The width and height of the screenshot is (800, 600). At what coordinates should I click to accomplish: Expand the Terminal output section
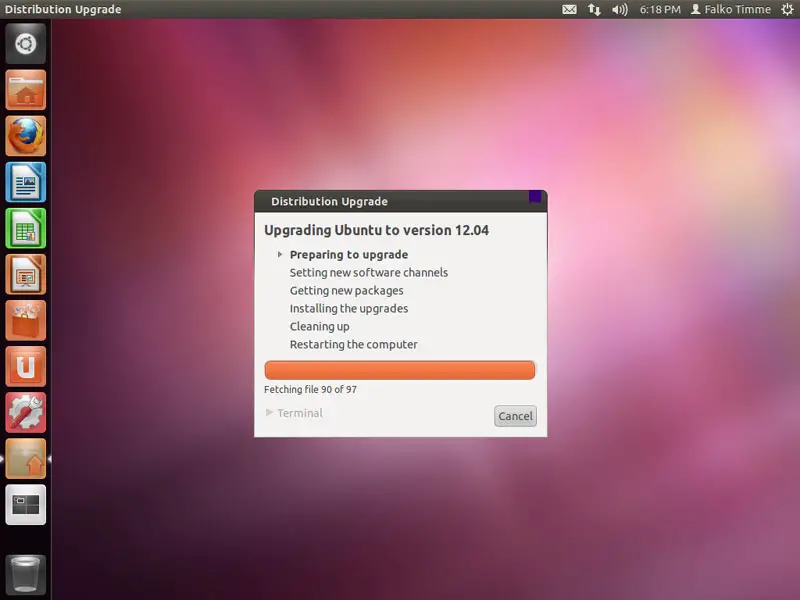(294, 413)
